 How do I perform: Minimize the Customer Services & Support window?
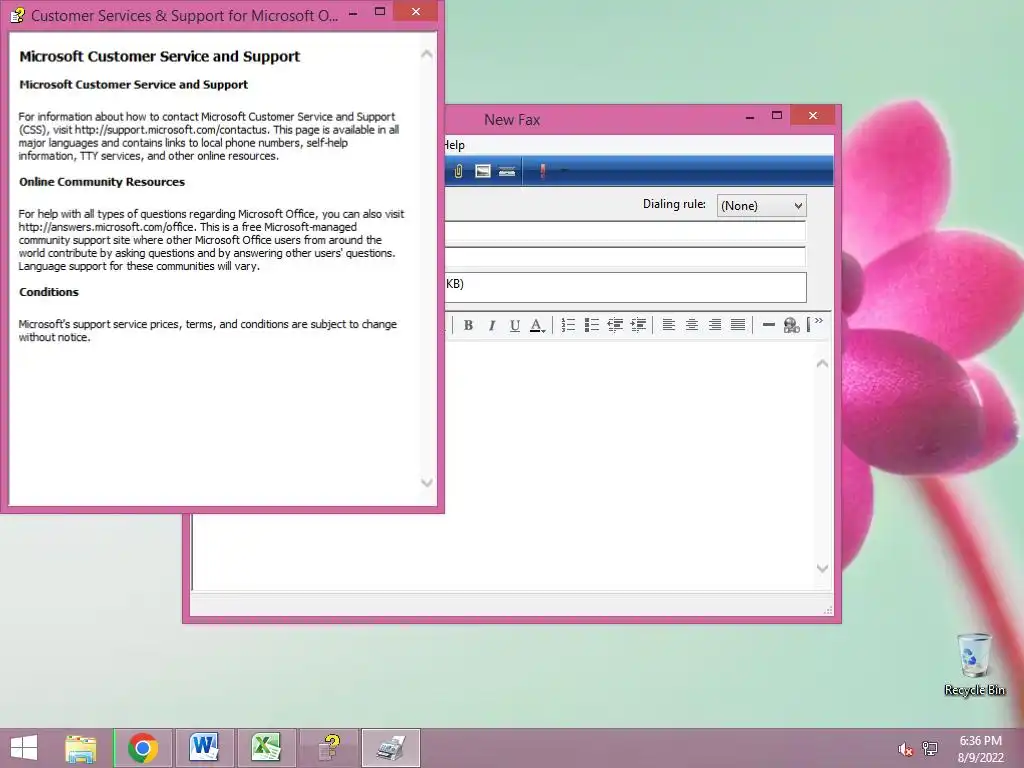click(x=353, y=12)
